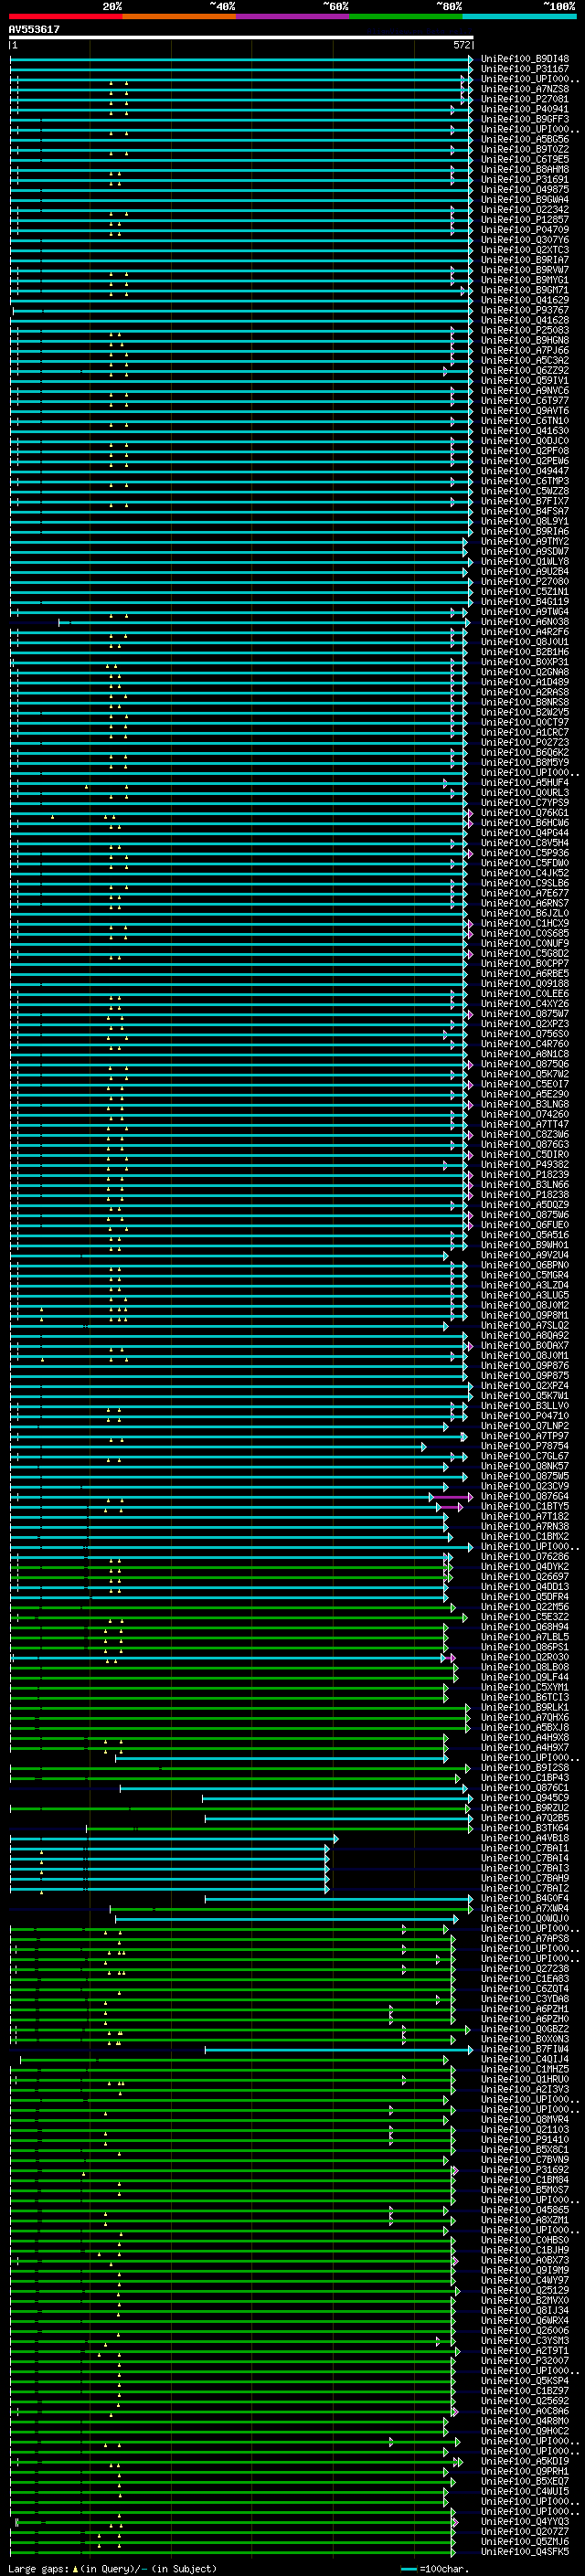Select hit label UniRef100_O22342
Image resolution: width=585 pixels, height=2576 pixels.
(x=525, y=209)
